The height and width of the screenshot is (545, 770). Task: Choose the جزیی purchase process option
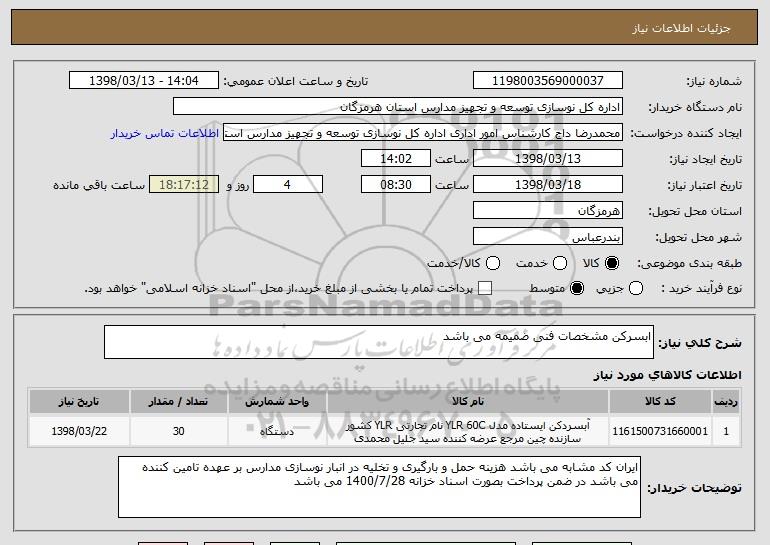click(635, 288)
